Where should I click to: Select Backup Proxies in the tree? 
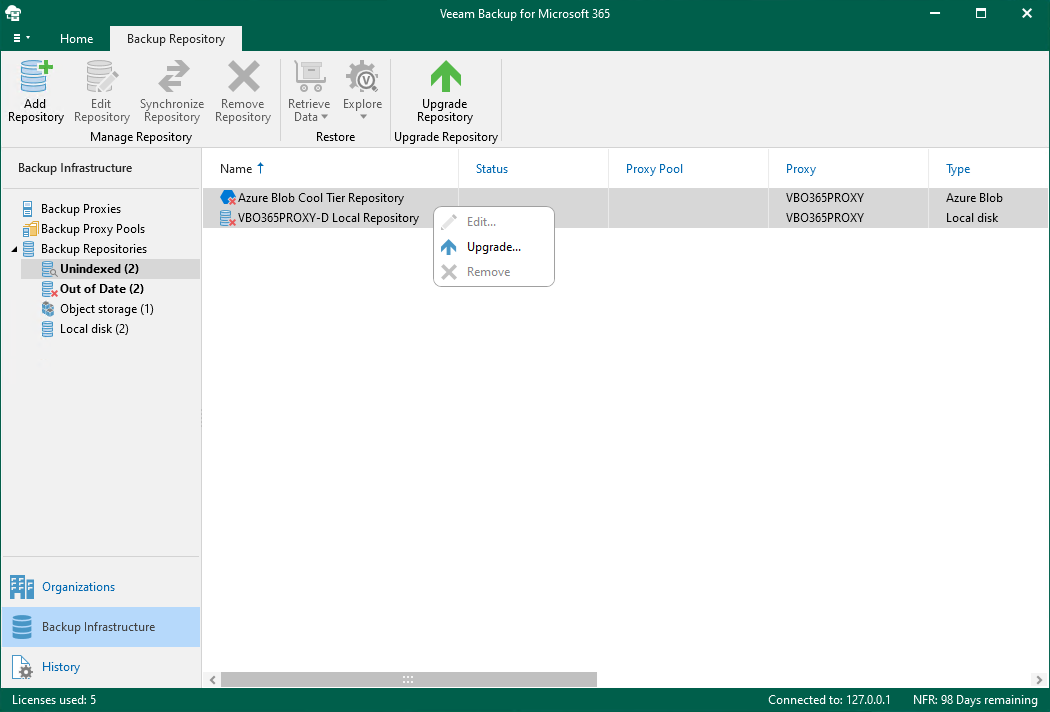pyautogui.click(x=80, y=209)
